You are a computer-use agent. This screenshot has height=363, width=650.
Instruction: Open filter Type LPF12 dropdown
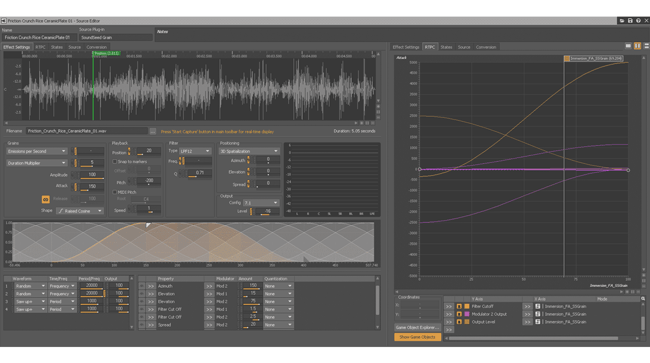pyautogui.click(x=195, y=151)
